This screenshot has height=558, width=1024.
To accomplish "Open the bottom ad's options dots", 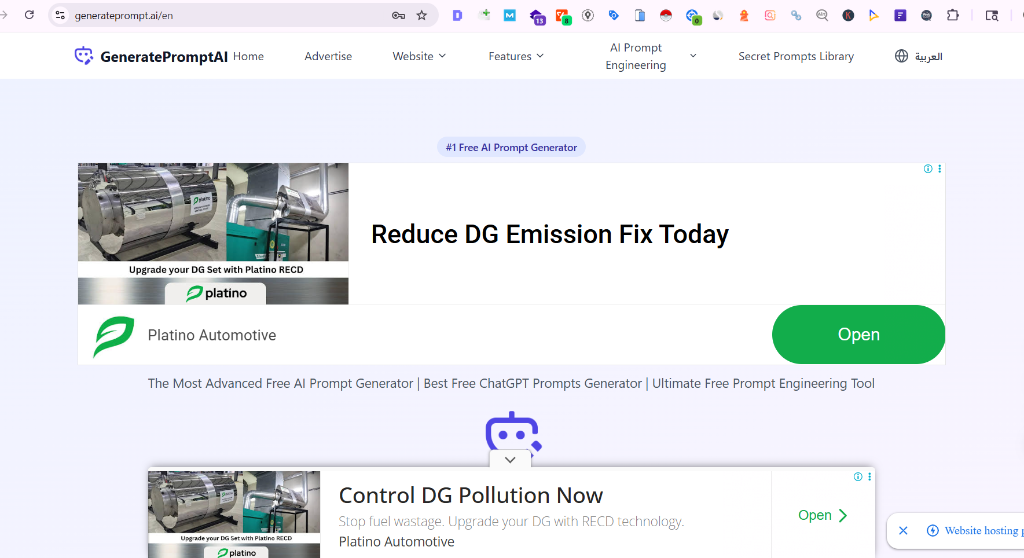I will [869, 477].
